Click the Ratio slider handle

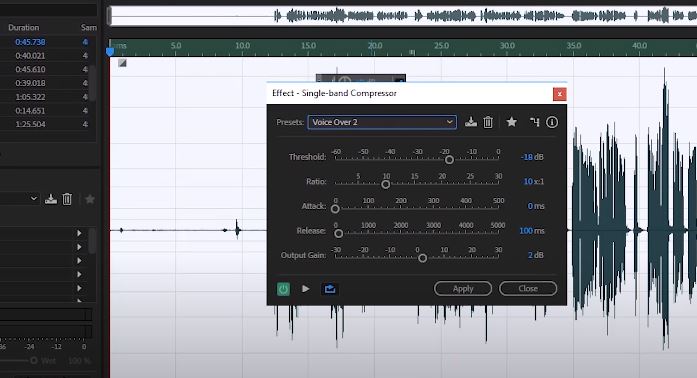386,184
